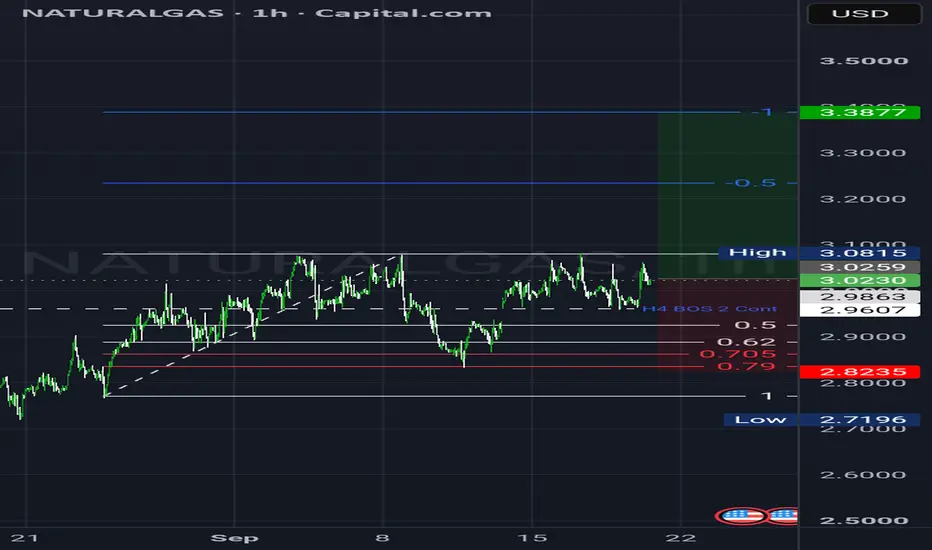Click the green profit zone of position
Image resolution: width=932 pixels, height=550 pixels.
click(x=728, y=196)
